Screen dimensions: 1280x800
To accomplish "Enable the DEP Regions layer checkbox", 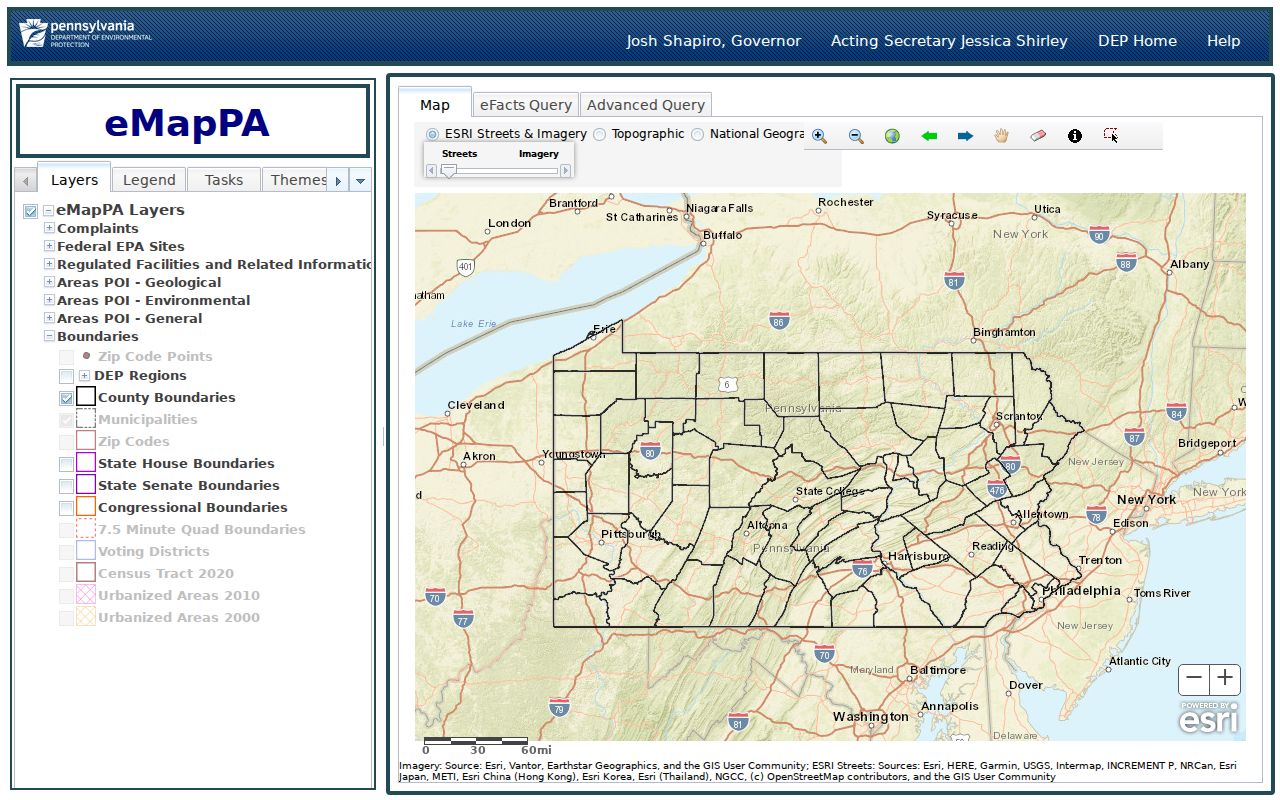I will pyautogui.click(x=66, y=376).
